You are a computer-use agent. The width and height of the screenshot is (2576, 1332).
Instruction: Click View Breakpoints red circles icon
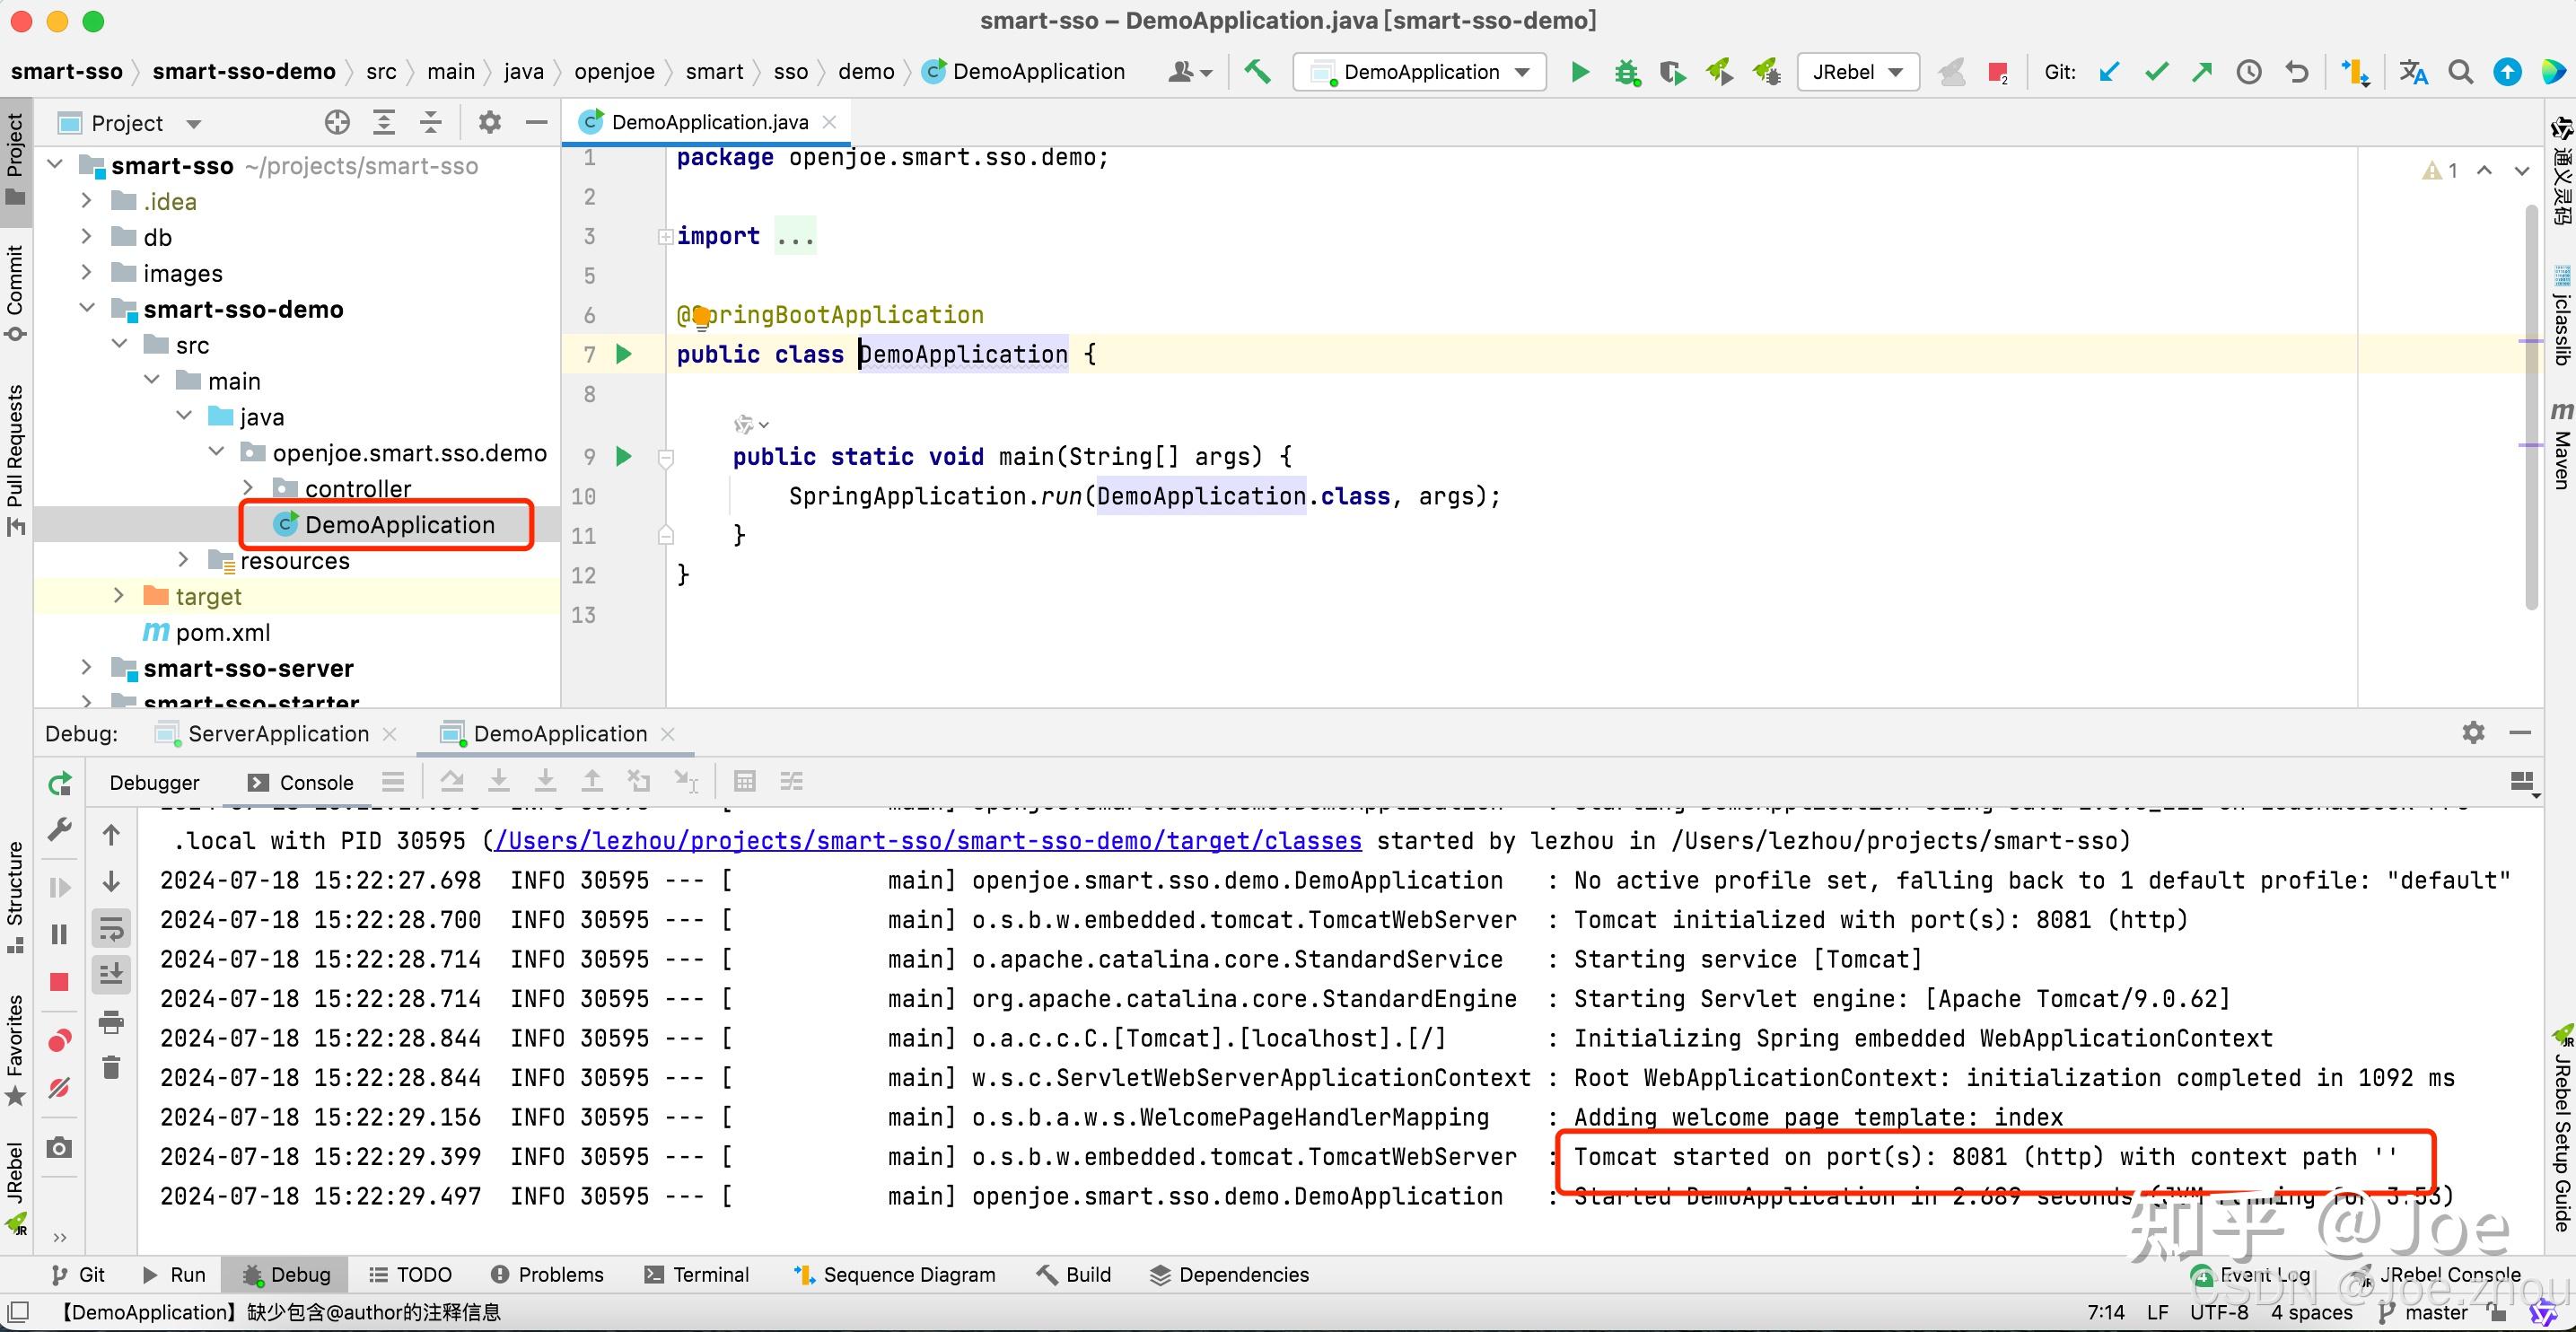click(x=59, y=1041)
